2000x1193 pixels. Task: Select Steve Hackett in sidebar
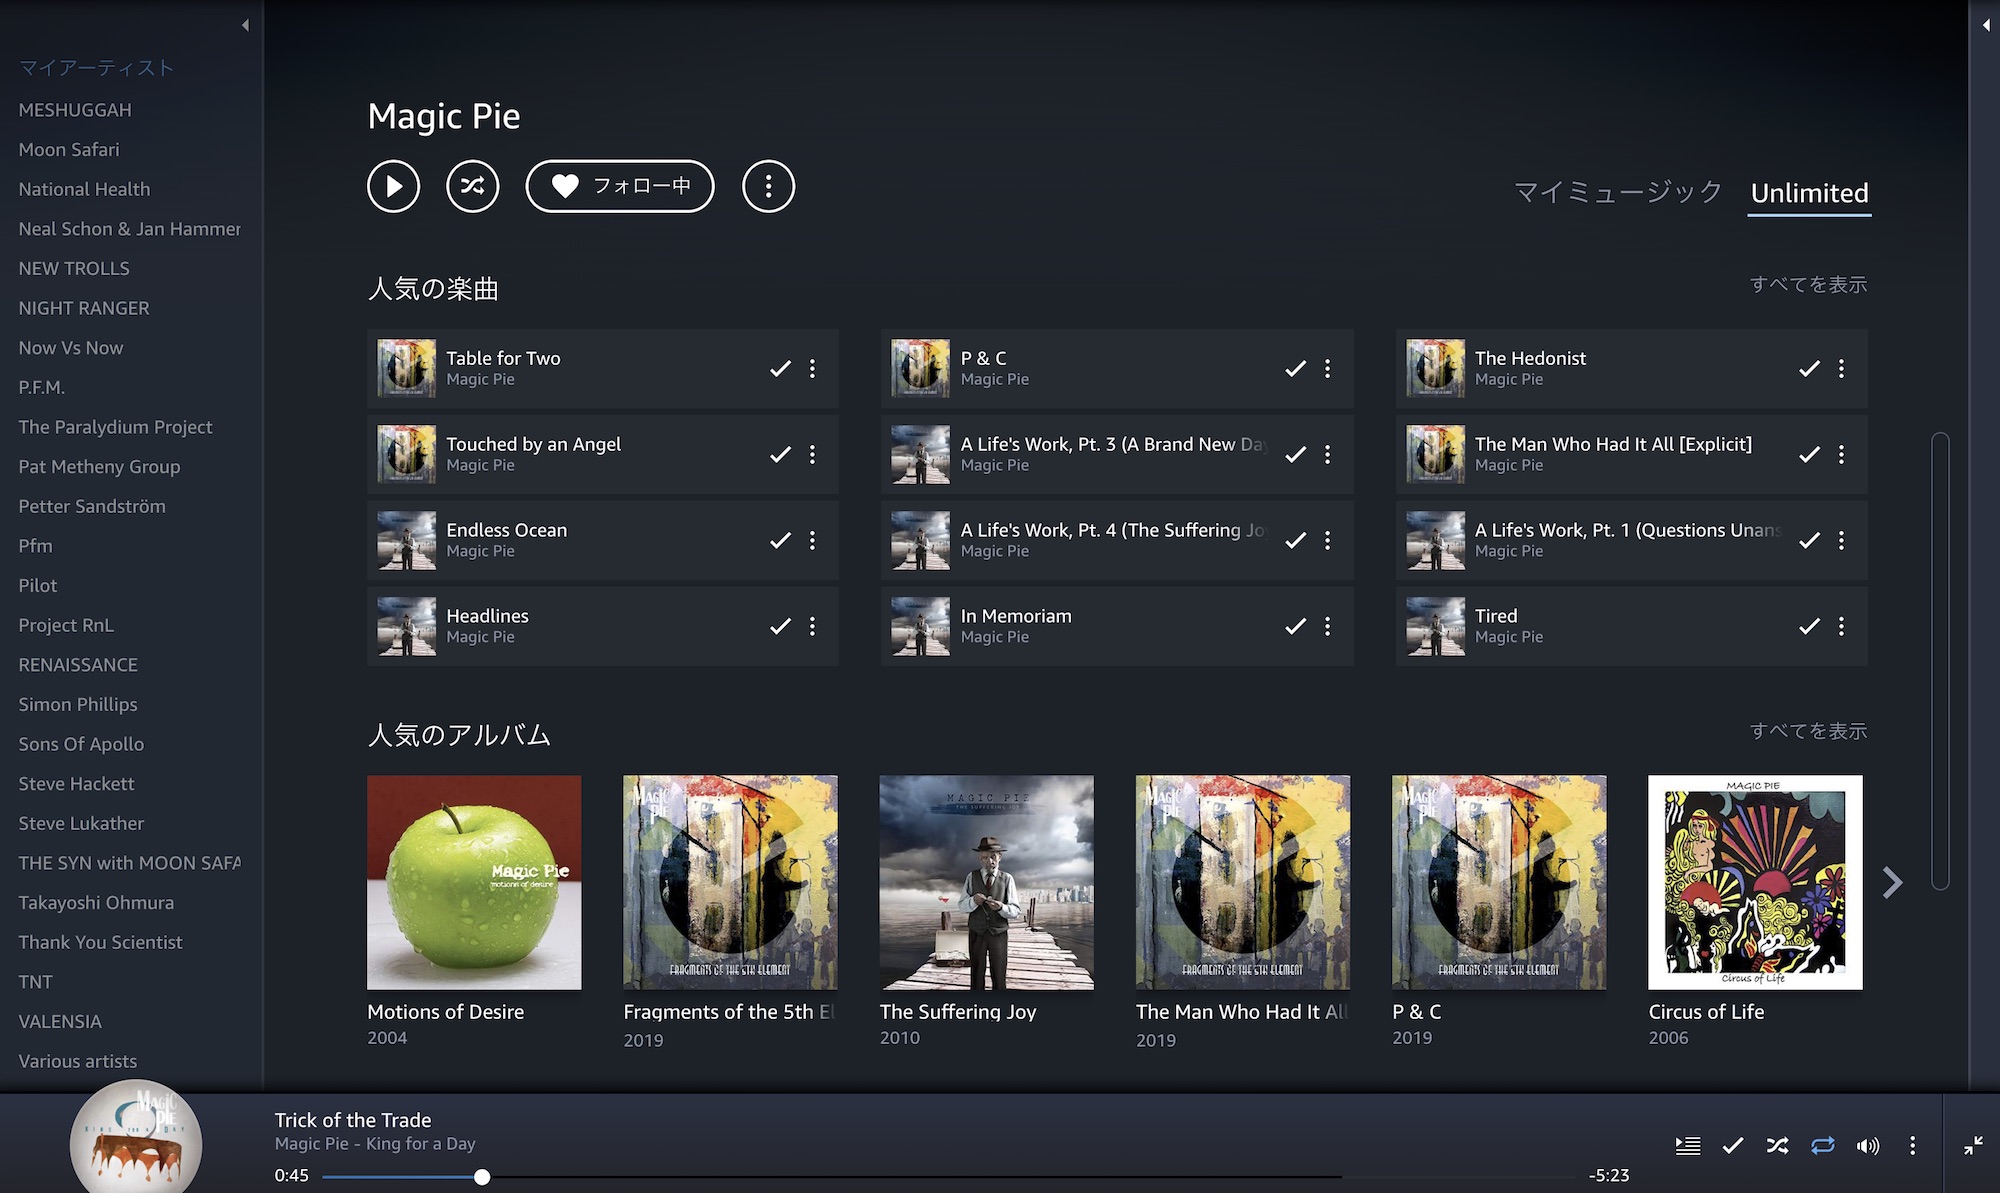click(76, 784)
